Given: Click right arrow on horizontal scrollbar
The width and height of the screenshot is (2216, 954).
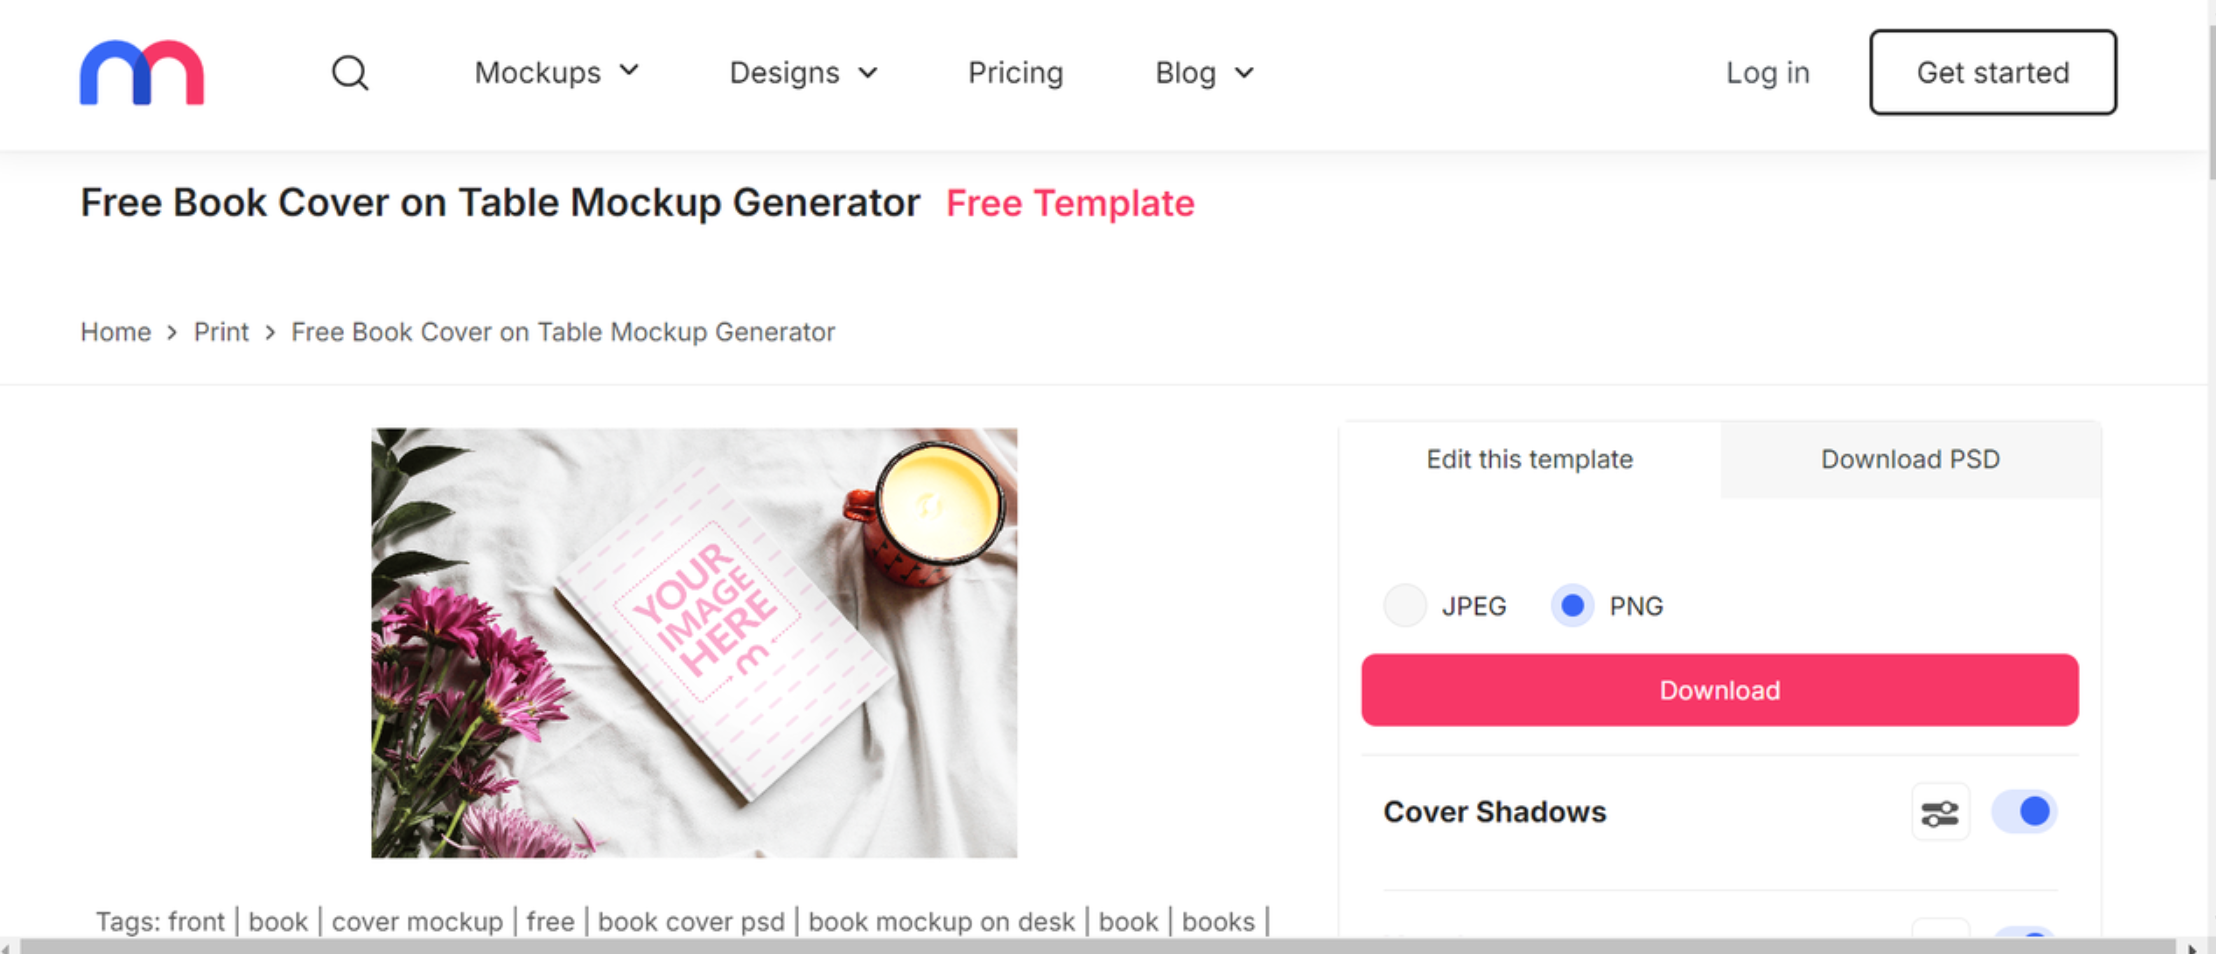Looking at the screenshot, I should [2192, 947].
